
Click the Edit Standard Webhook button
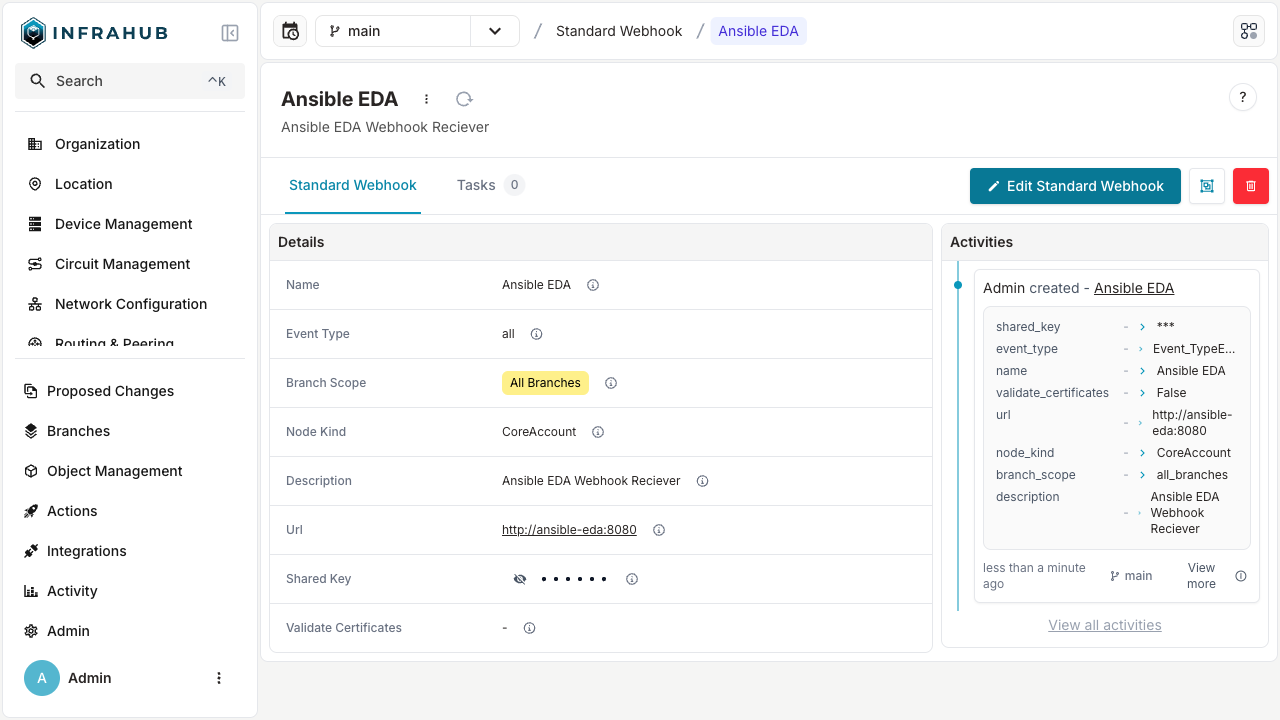click(x=1075, y=186)
